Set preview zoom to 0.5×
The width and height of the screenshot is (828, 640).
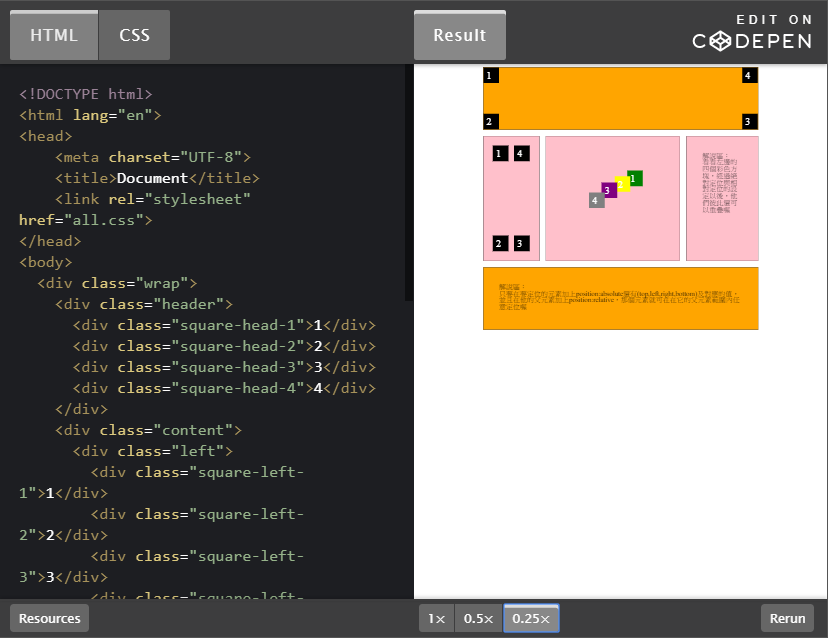478,618
